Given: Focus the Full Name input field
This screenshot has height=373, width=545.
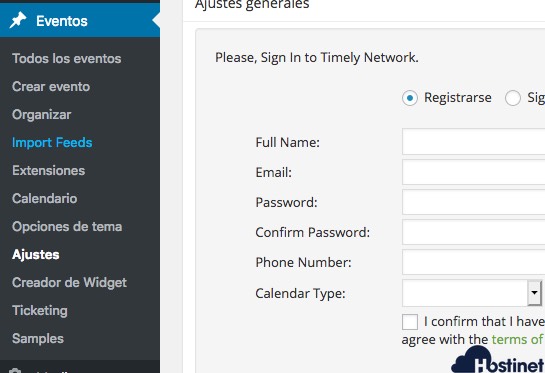Looking at the screenshot, I should (473, 141).
